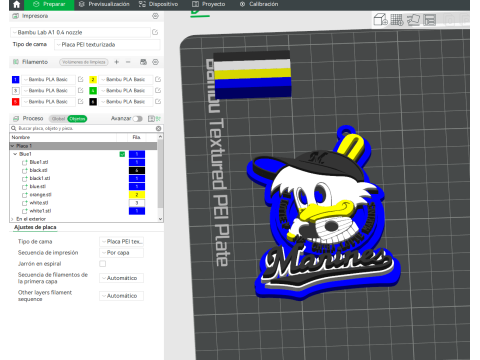Click the Arrange all objects tool
The image size is (480, 360).
coord(430,20)
